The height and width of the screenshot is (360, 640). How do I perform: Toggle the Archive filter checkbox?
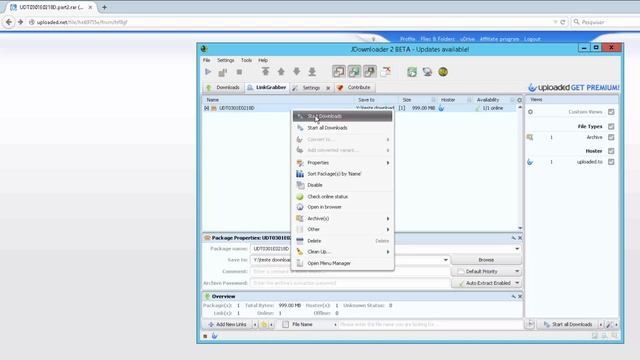tap(611, 137)
